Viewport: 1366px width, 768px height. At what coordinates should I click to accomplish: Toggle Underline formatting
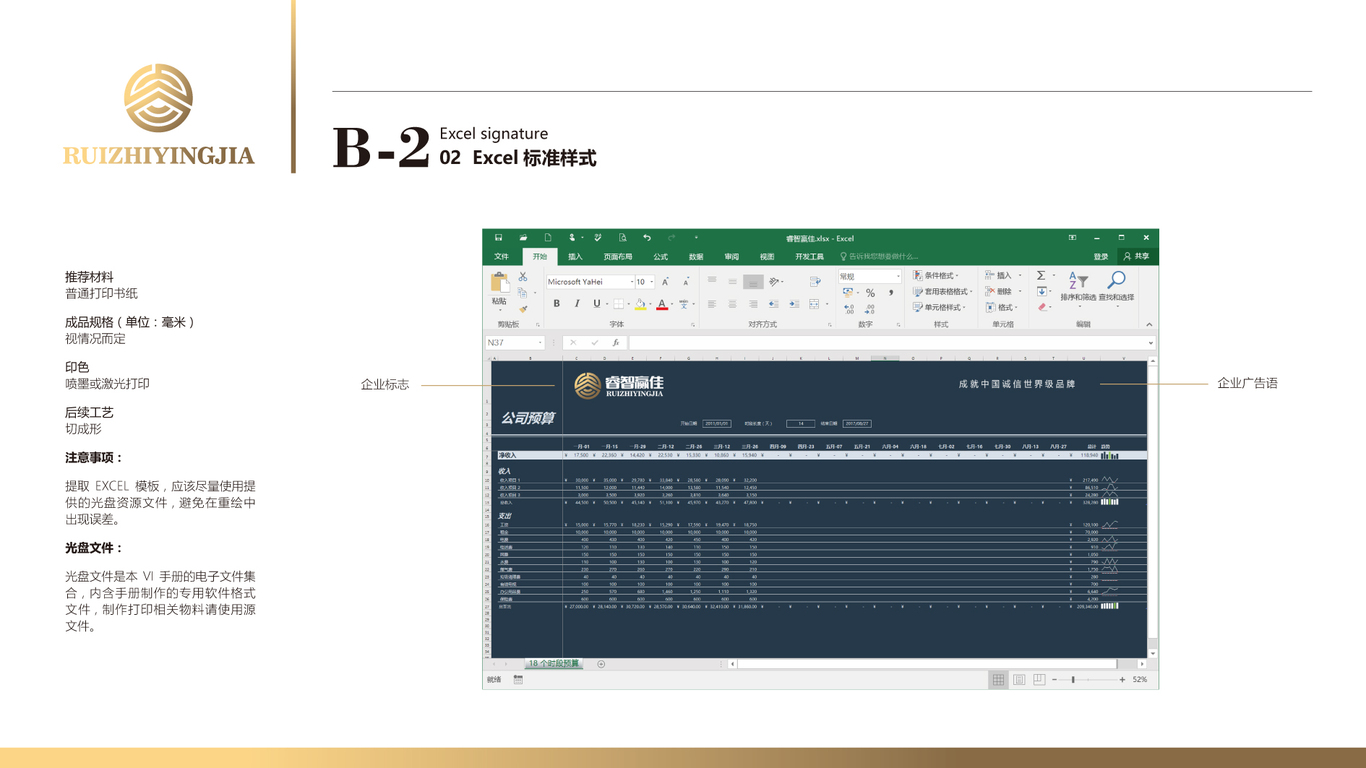[597, 303]
